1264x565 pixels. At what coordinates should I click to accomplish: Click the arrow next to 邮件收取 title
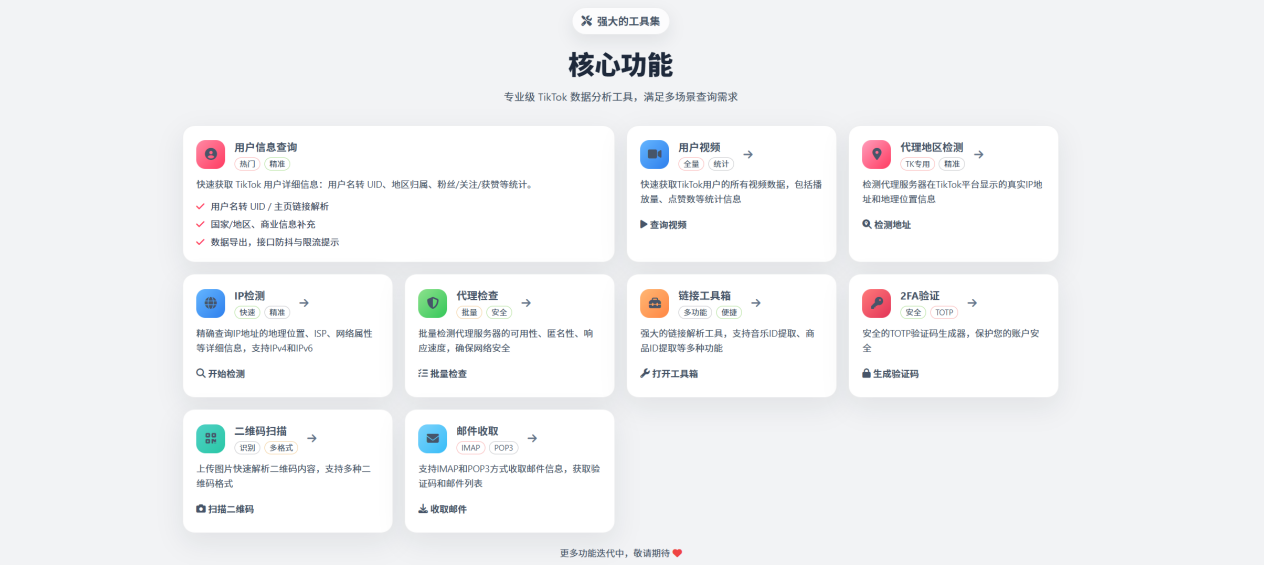point(532,438)
